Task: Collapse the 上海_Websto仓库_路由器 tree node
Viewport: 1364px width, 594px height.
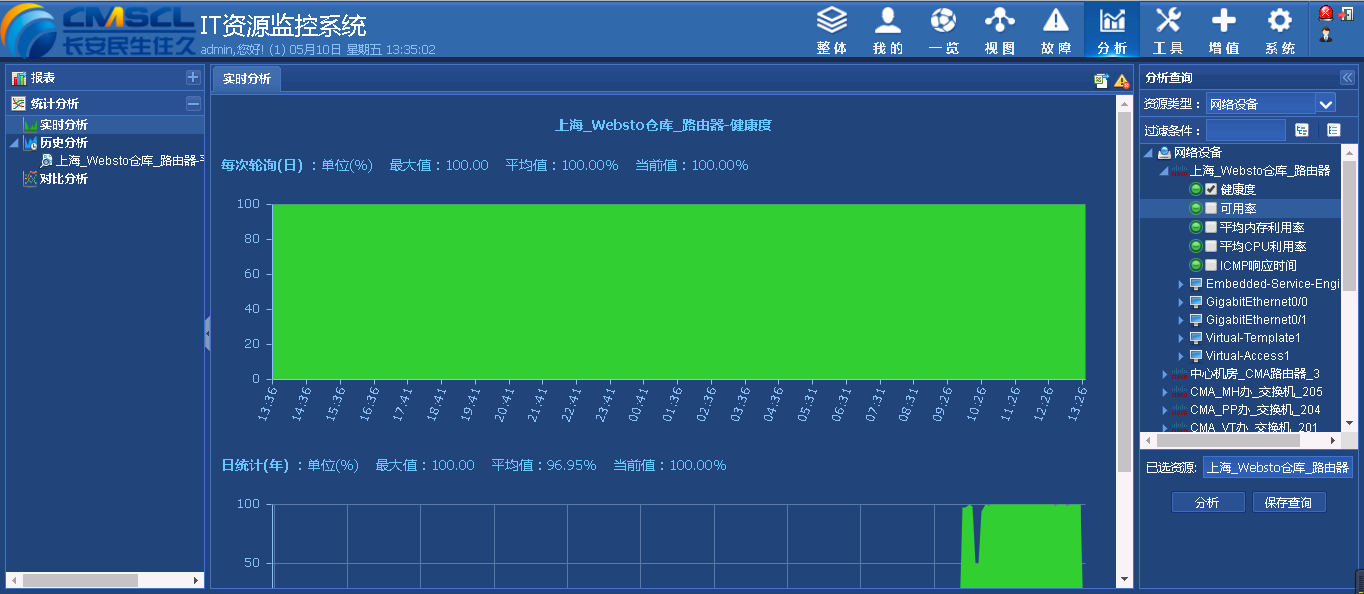Action: (1164, 171)
